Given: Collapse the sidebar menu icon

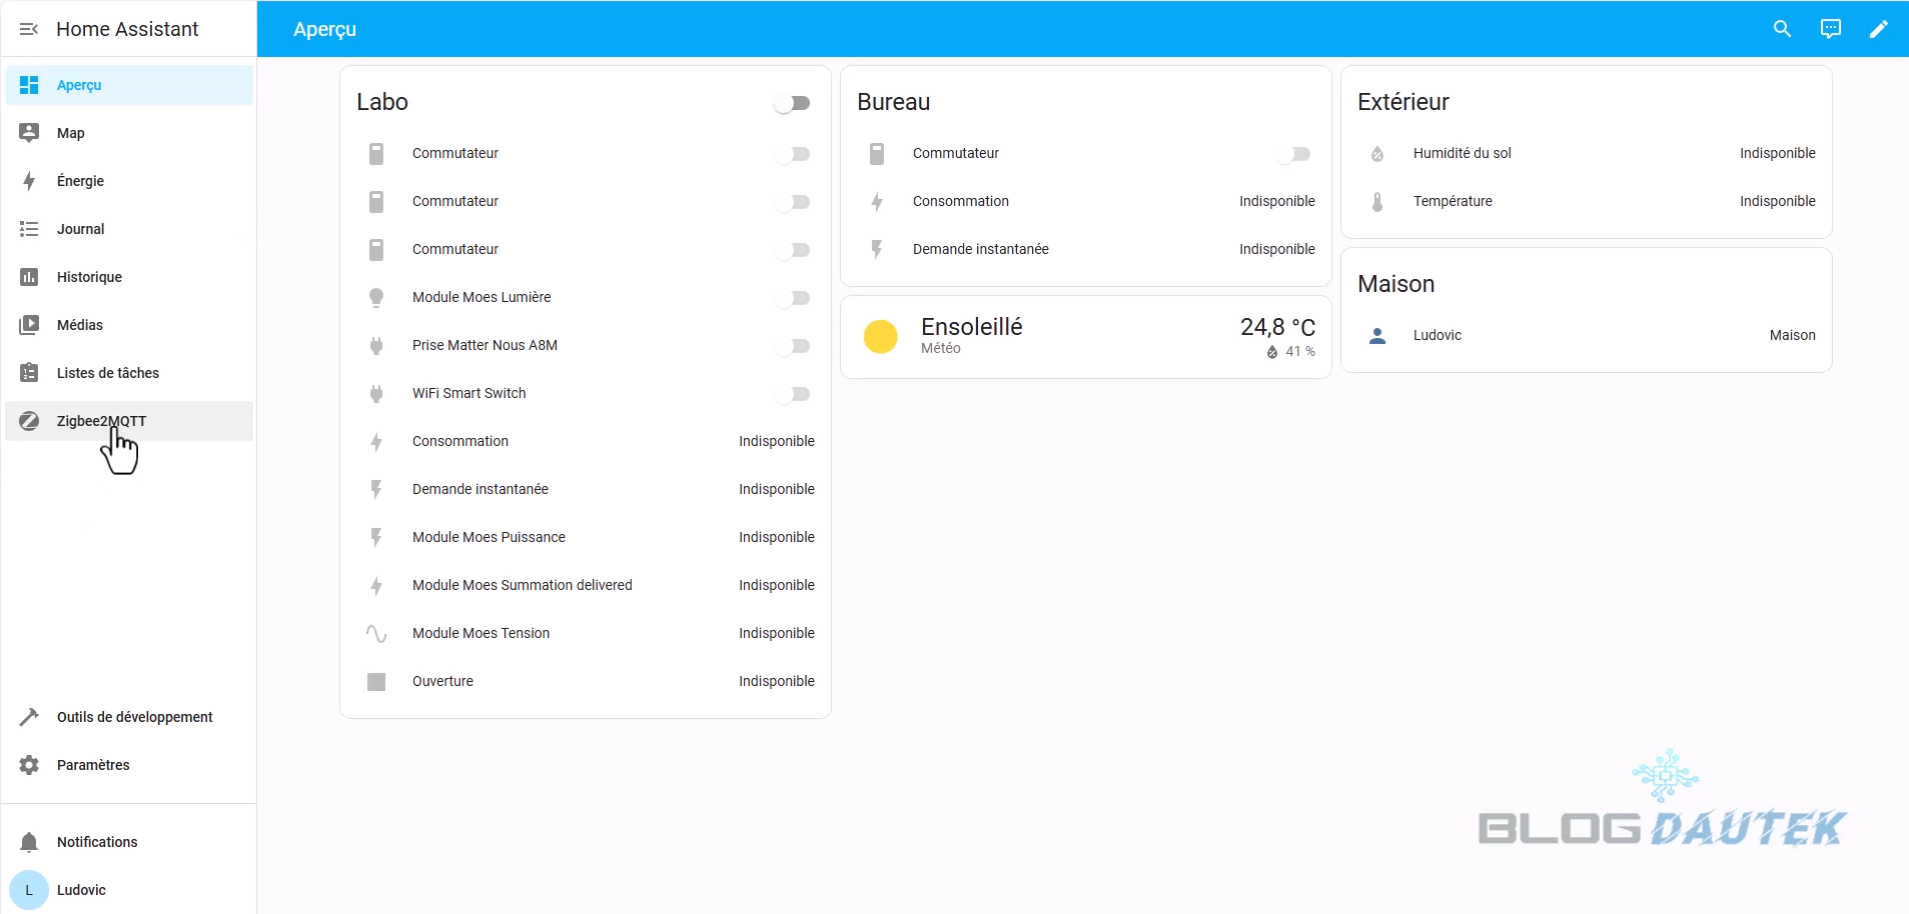Looking at the screenshot, I should pyautogui.click(x=29, y=29).
